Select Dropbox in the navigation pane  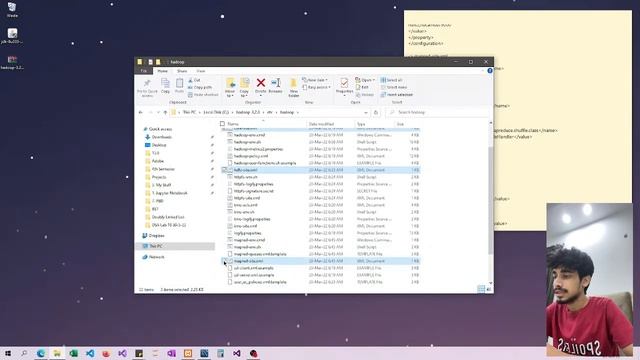(x=156, y=236)
